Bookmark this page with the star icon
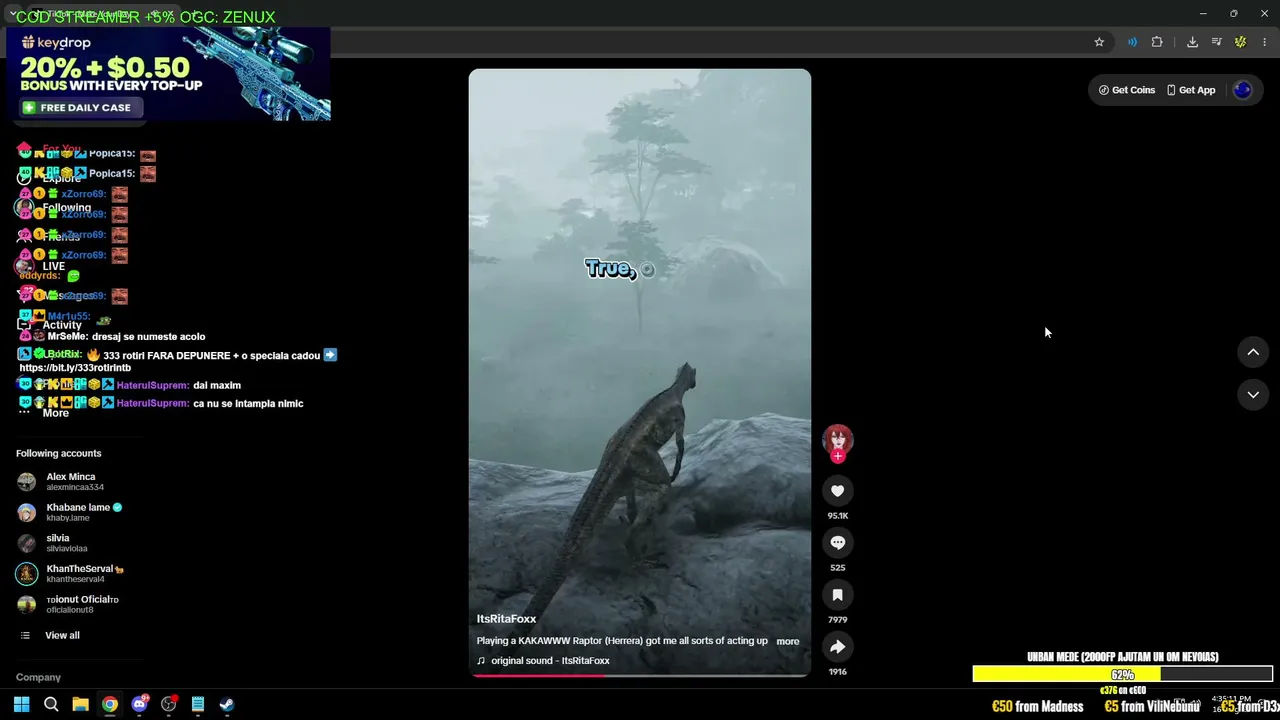The image size is (1280, 720). click(x=1099, y=42)
